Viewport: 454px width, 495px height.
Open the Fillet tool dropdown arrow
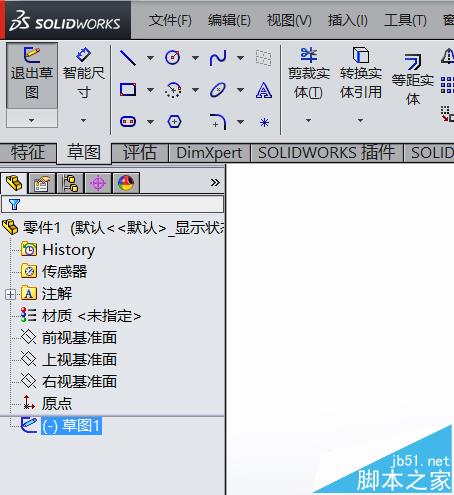240,122
